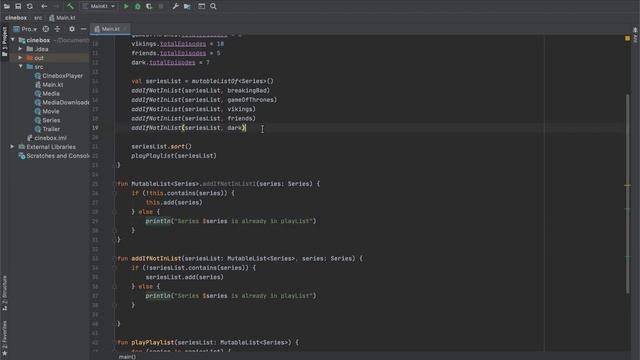This screenshot has height=360, width=640.
Task: Expand the out folder
Action: [20, 58]
